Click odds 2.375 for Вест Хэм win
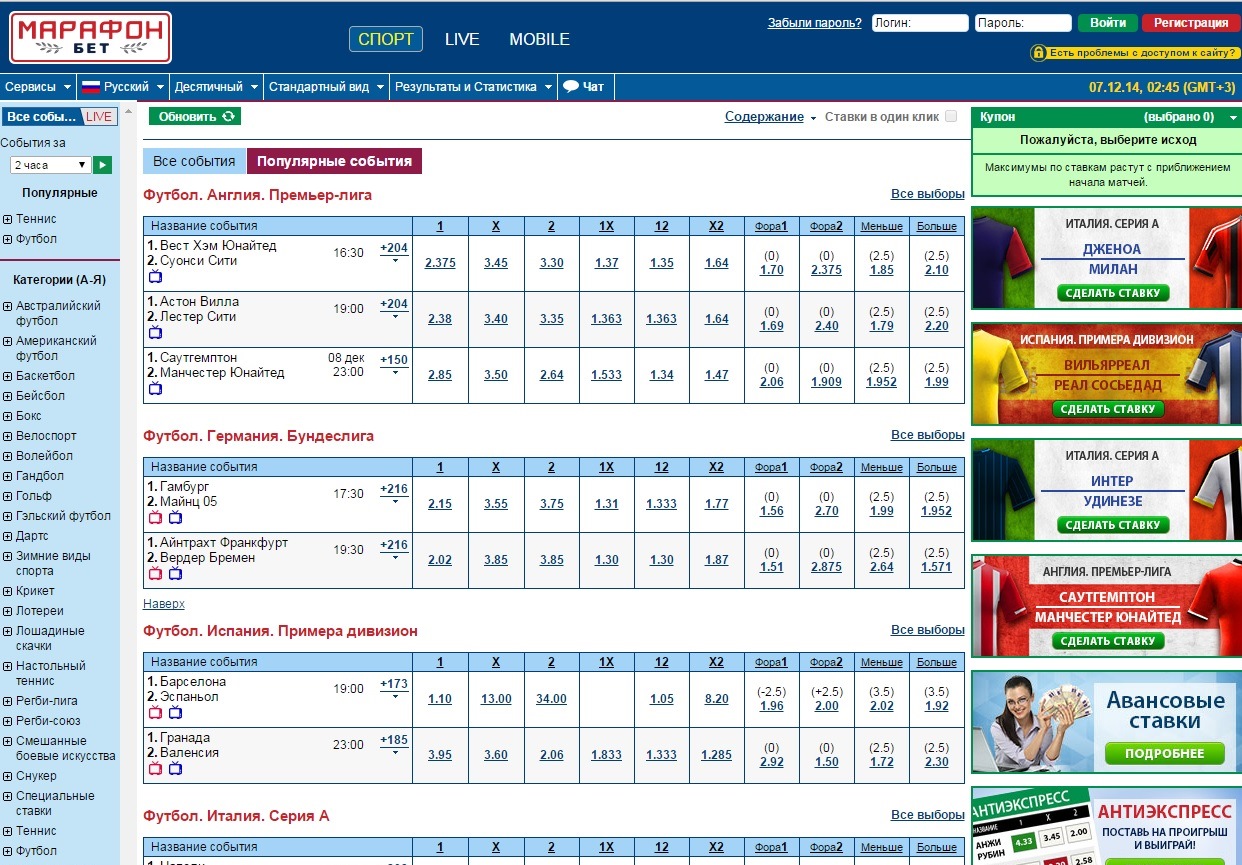This screenshot has height=865, width=1242. (440, 263)
